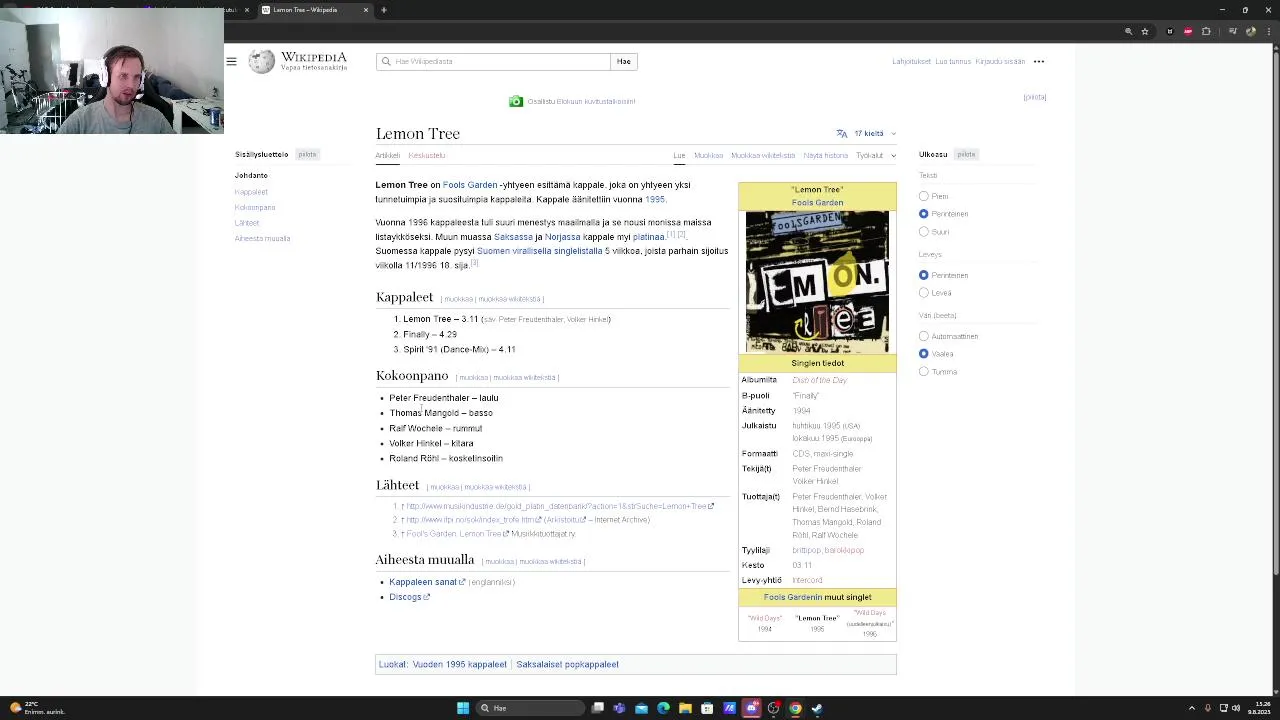The width and height of the screenshot is (1280, 720).
Task: Open the Windows Start menu
Action: tap(463, 708)
